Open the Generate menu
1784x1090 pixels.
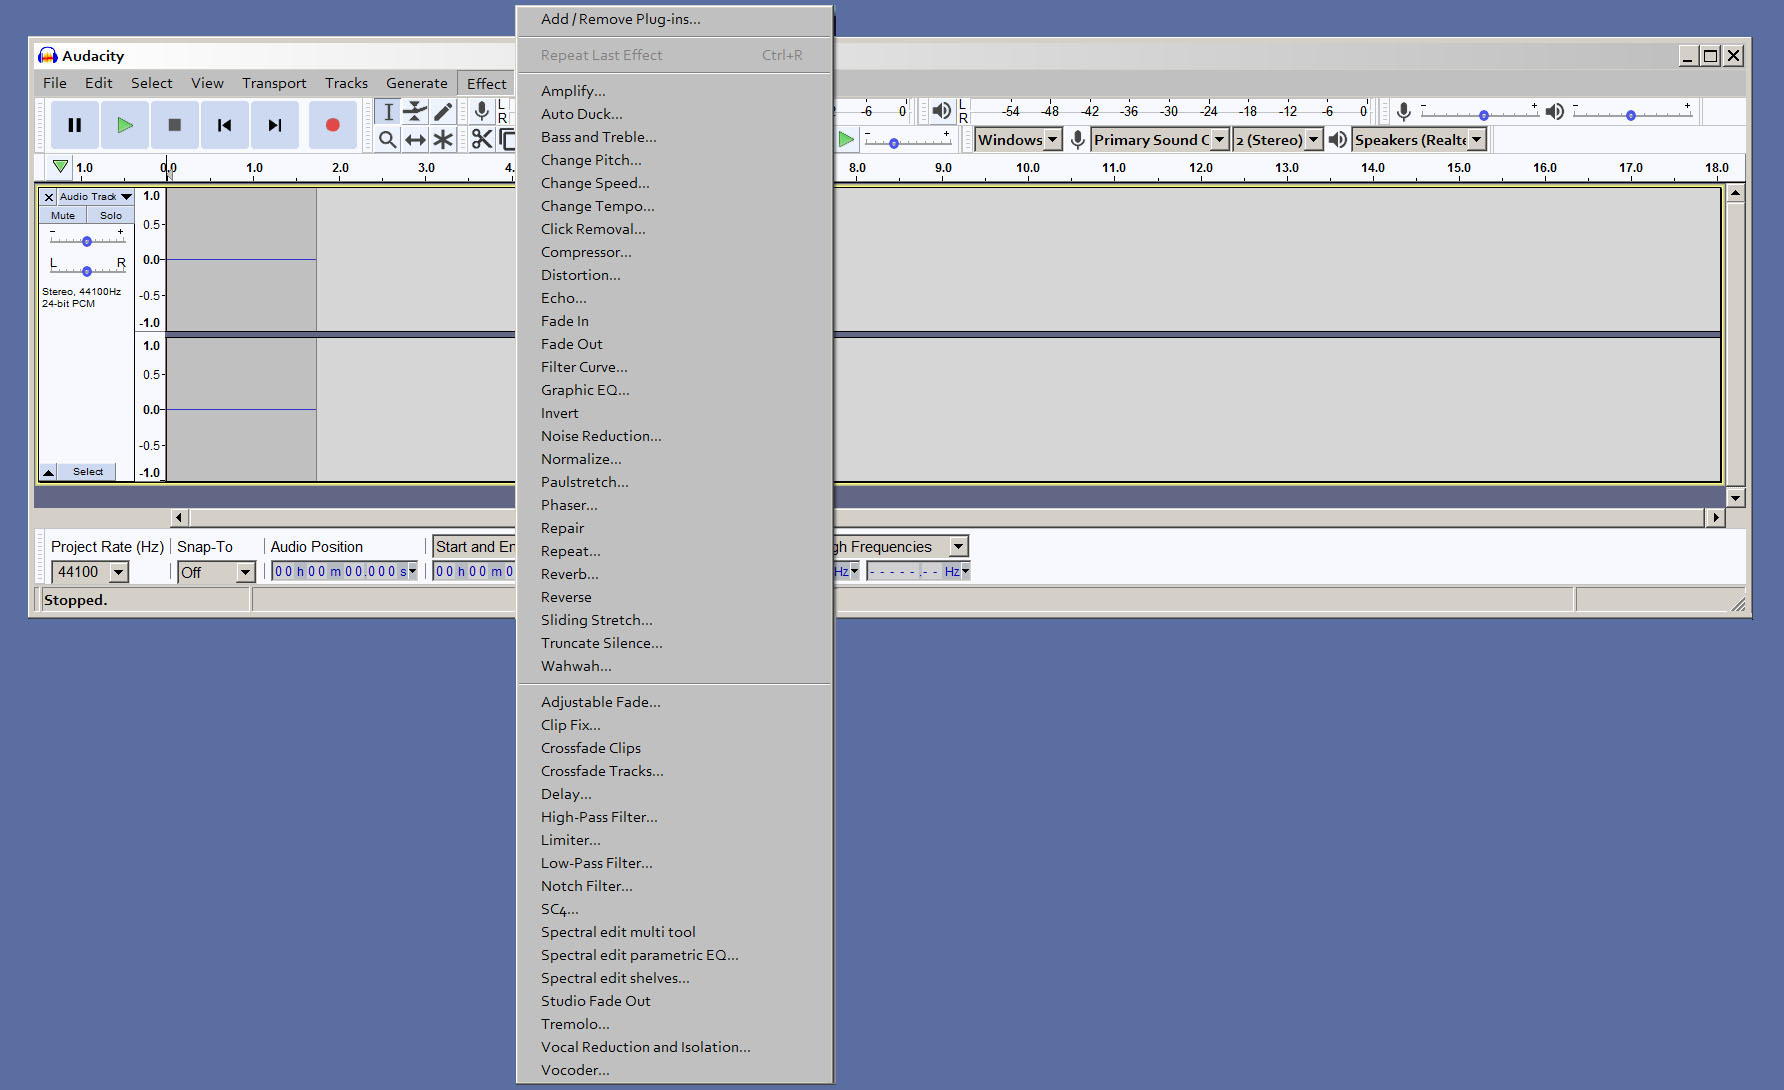tap(417, 83)
